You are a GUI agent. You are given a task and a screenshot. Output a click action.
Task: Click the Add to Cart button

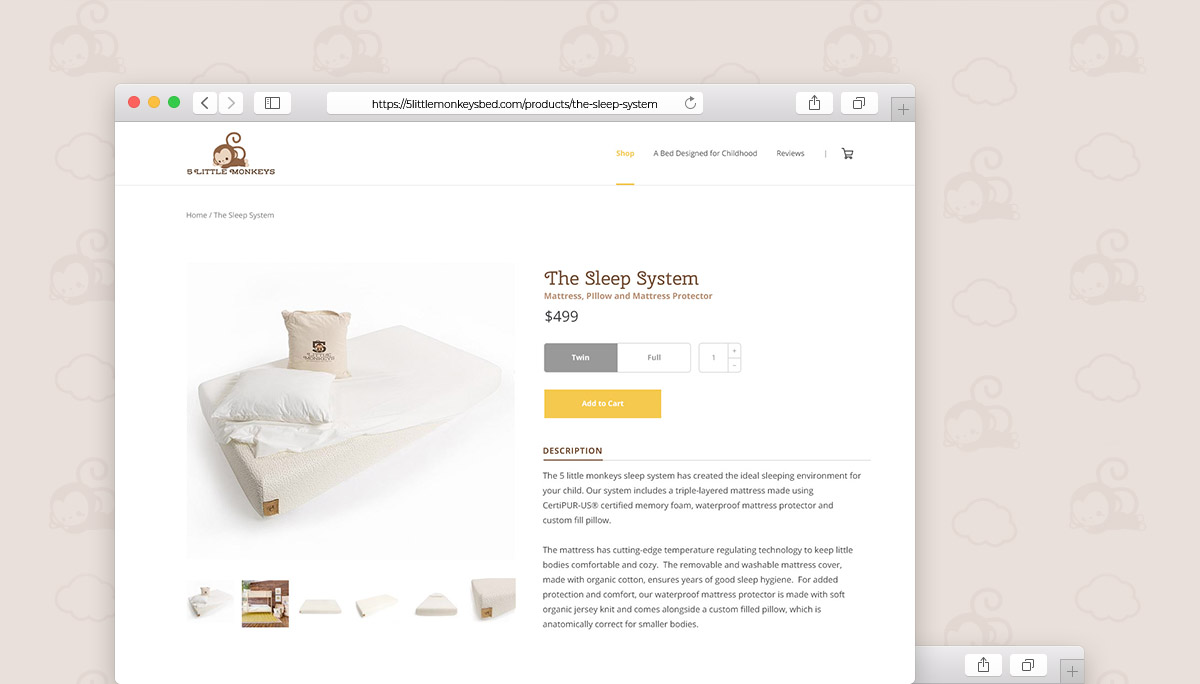coord(602,403)
